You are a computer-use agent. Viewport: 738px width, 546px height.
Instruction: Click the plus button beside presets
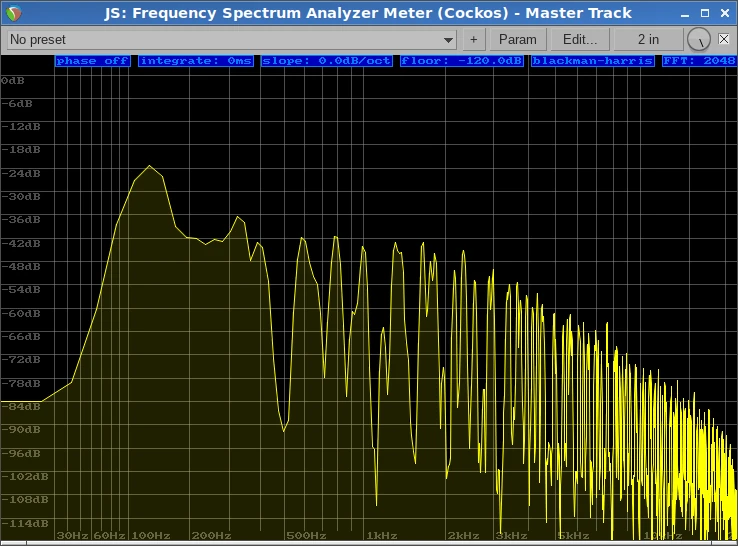pos(473,40)
